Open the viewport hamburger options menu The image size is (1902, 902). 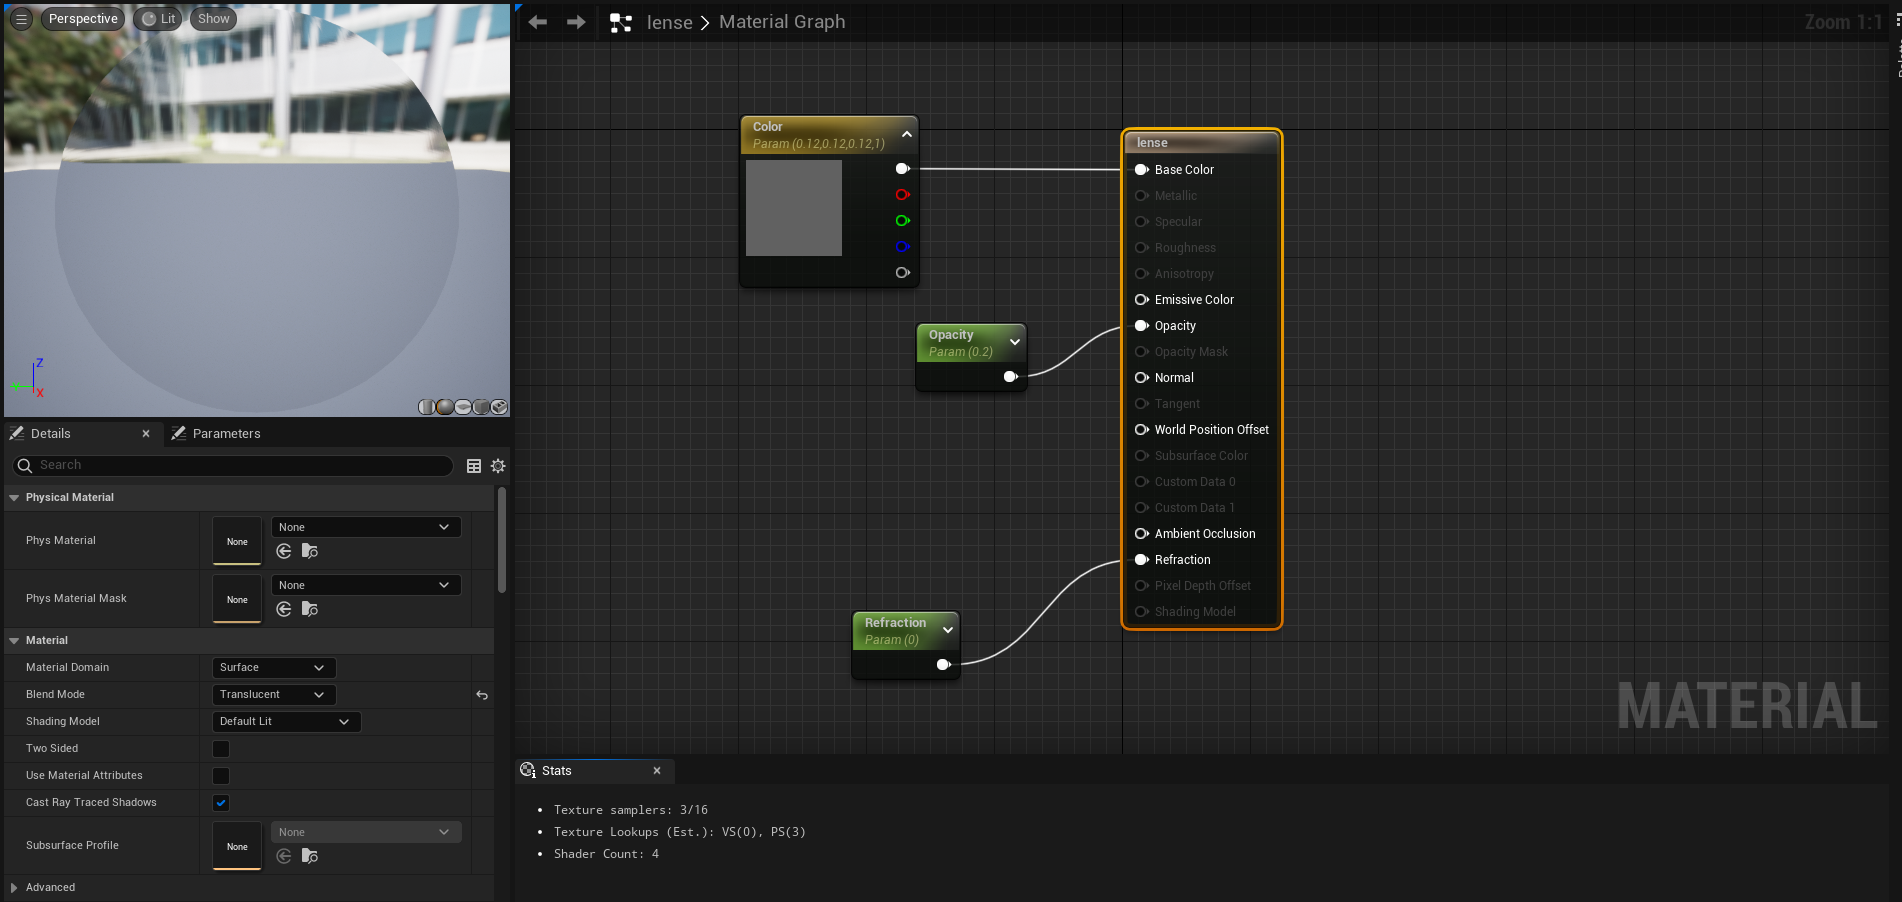tap(21, 19)
